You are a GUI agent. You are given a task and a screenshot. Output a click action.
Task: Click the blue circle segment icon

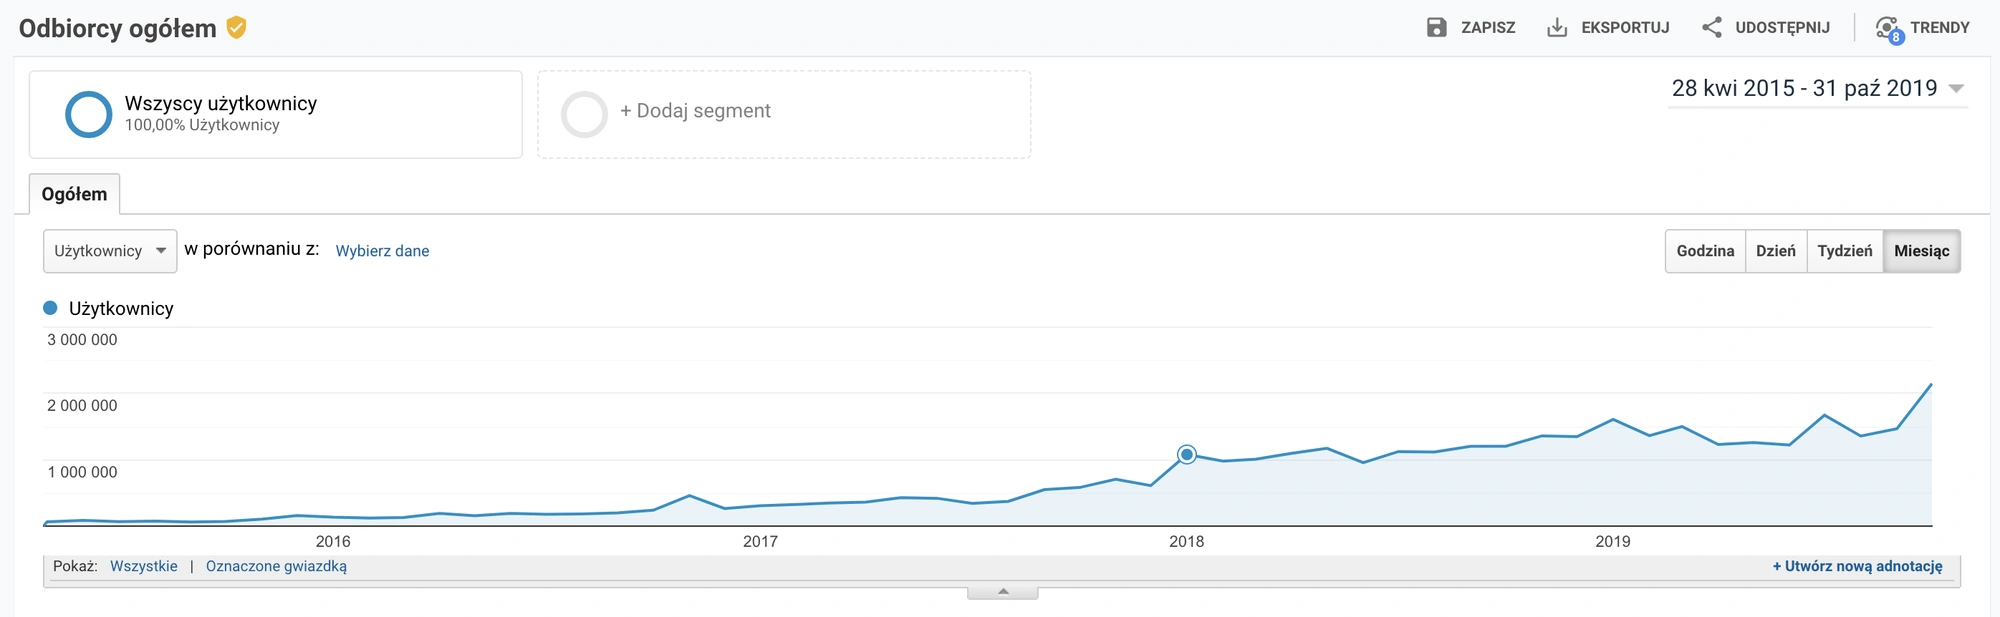tap(88, 114)
